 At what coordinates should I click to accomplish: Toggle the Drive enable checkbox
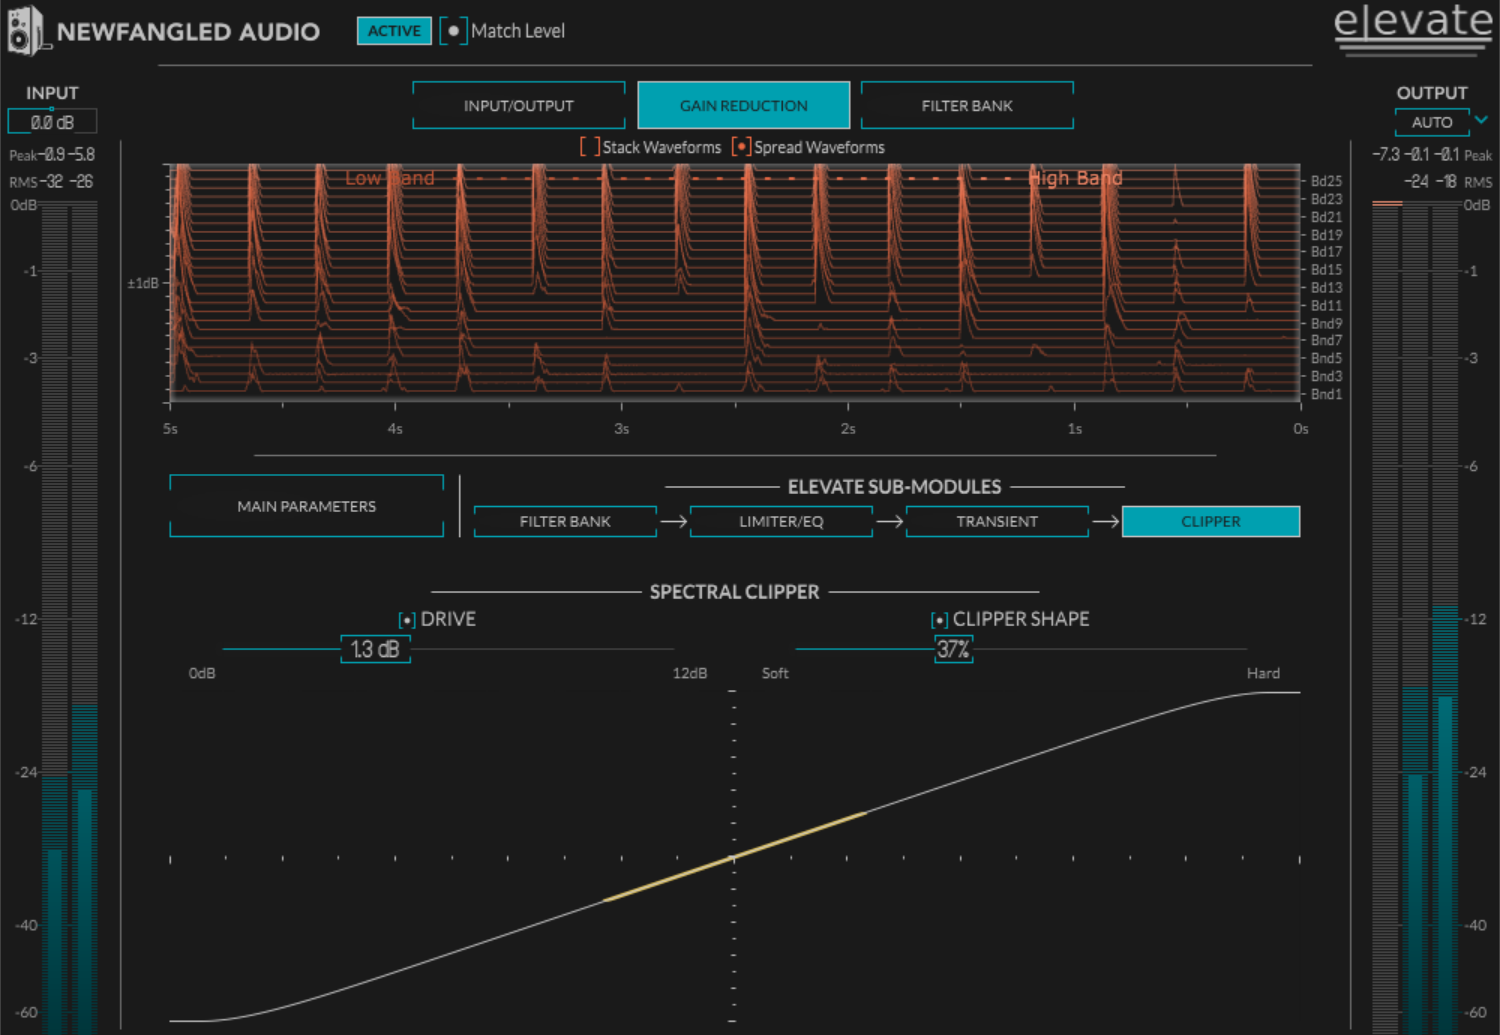(x=407, y=620)
